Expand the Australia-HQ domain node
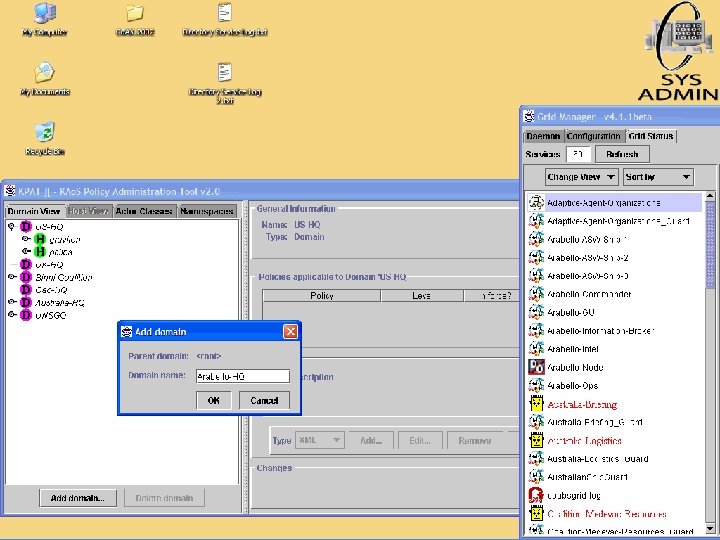The height and width of the screenshot is (540, 720). pyautogui.click(x=12, y=302)
